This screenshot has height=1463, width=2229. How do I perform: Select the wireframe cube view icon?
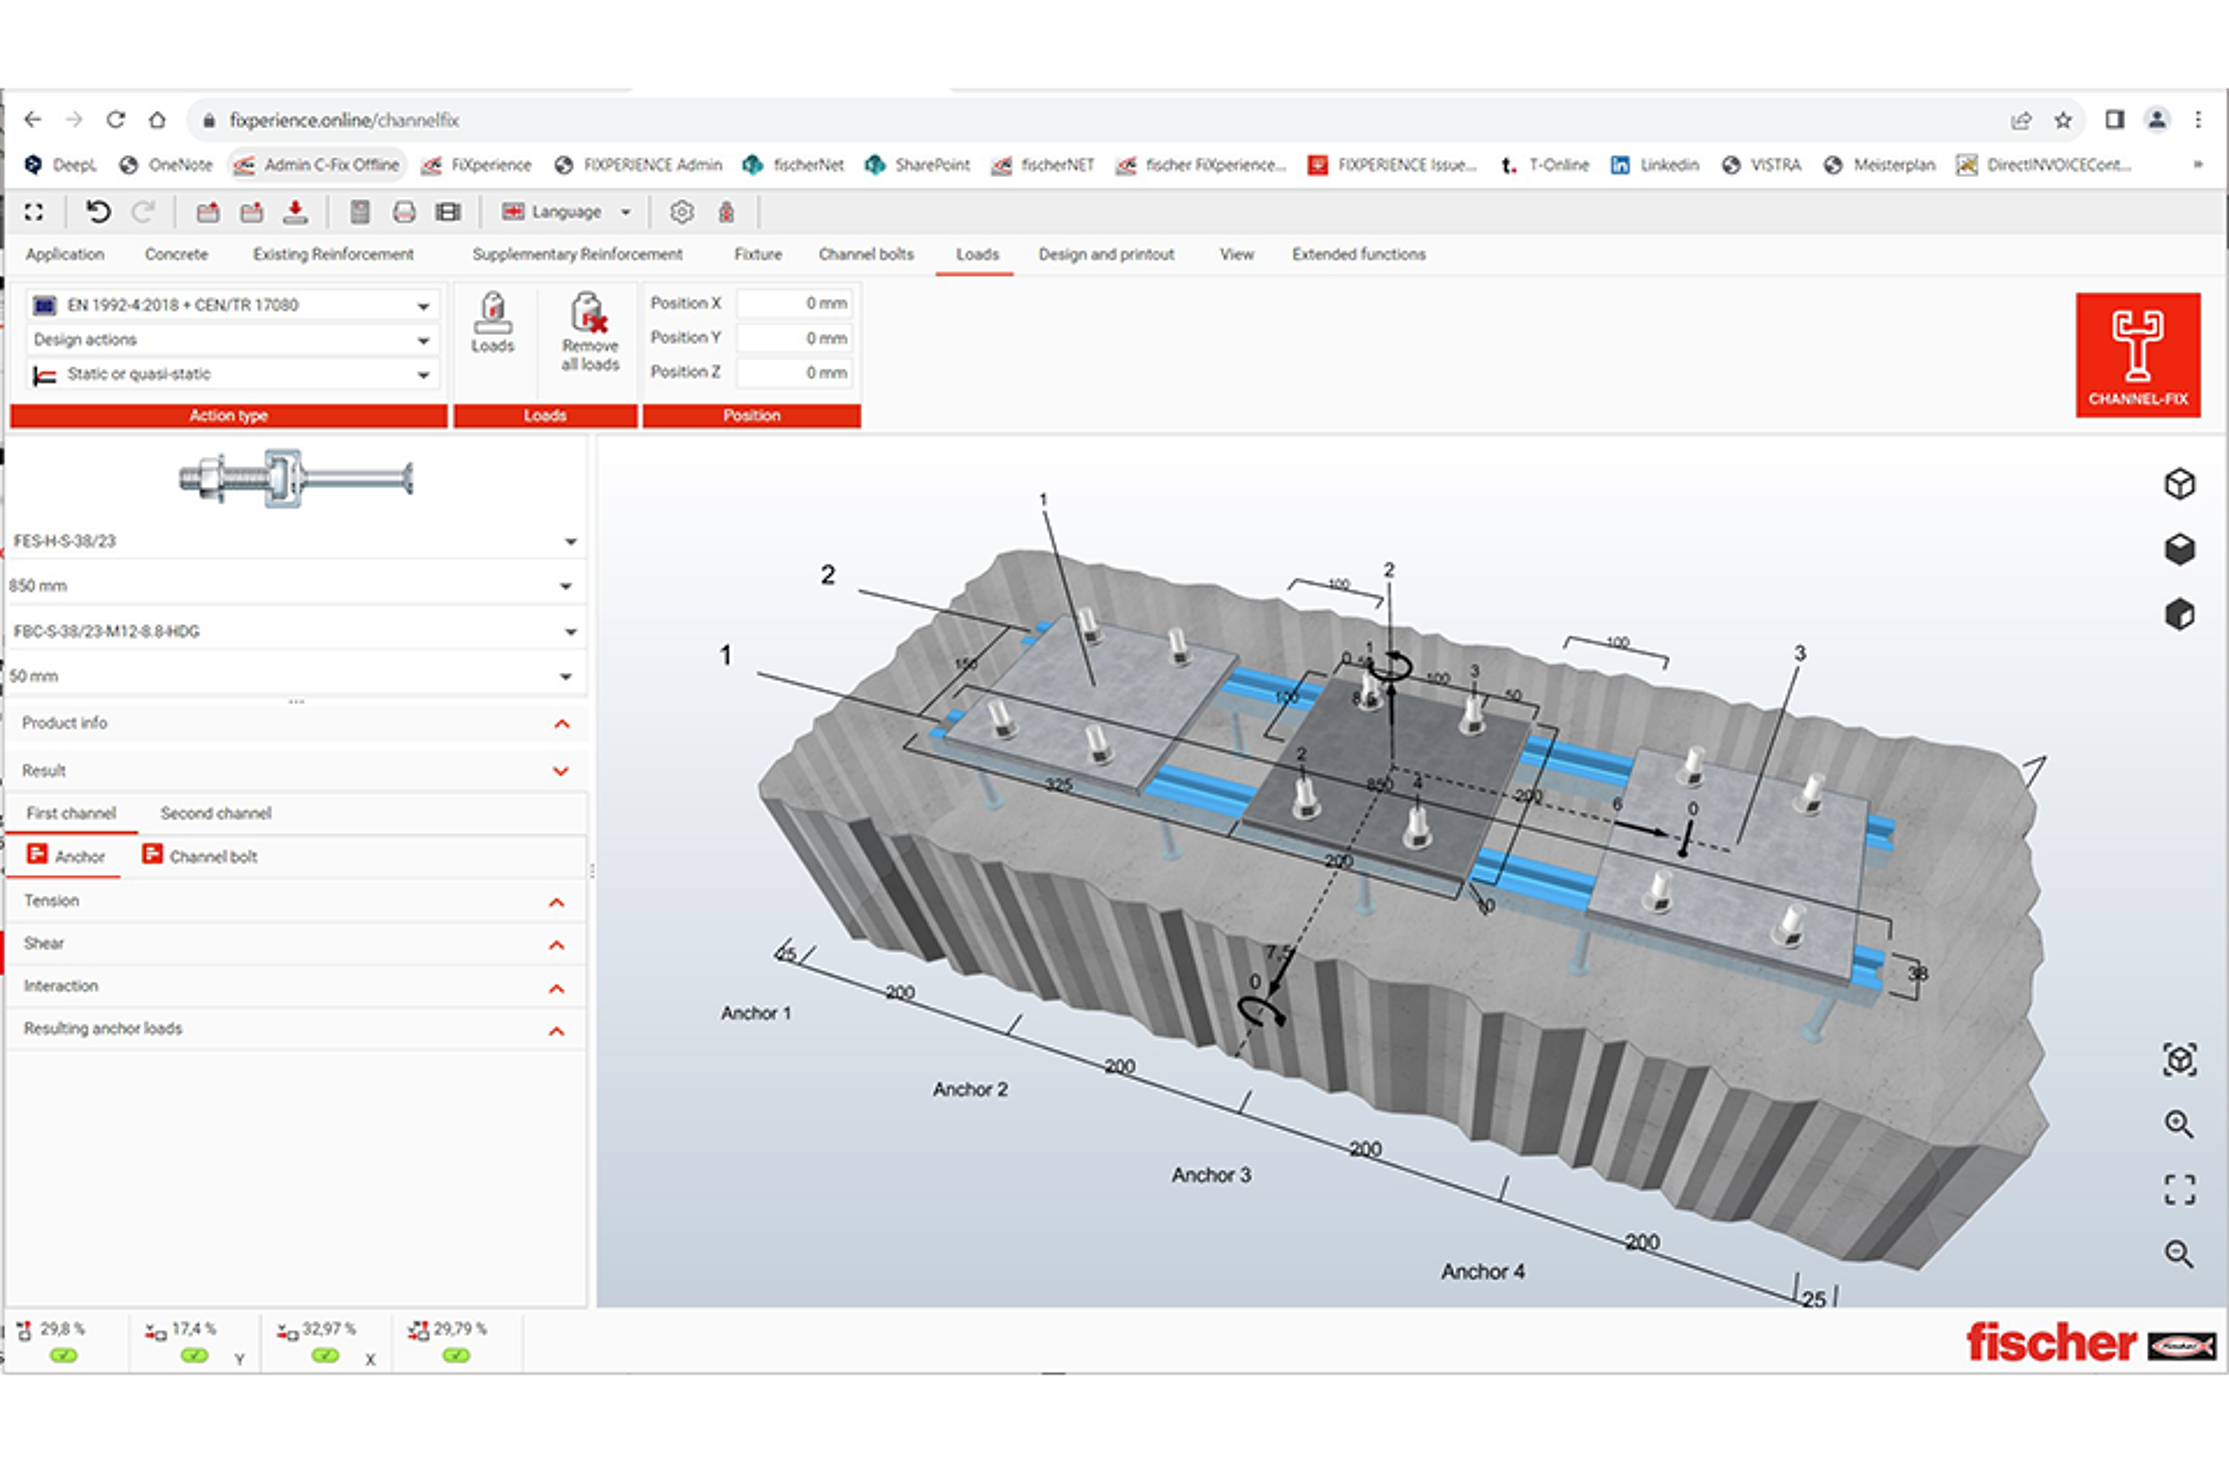(2179, 484)
